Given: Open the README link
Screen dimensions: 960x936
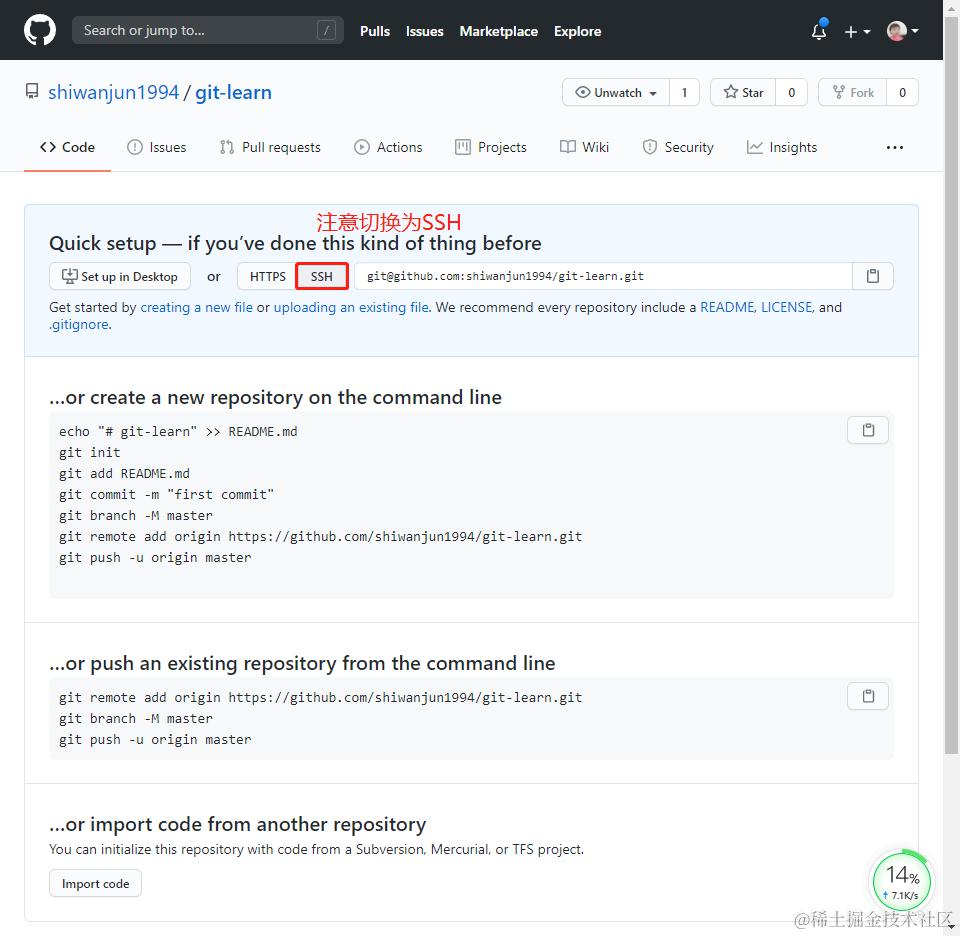Looking at the screenshot, I should pyautogui.click(x=727, y=307).
